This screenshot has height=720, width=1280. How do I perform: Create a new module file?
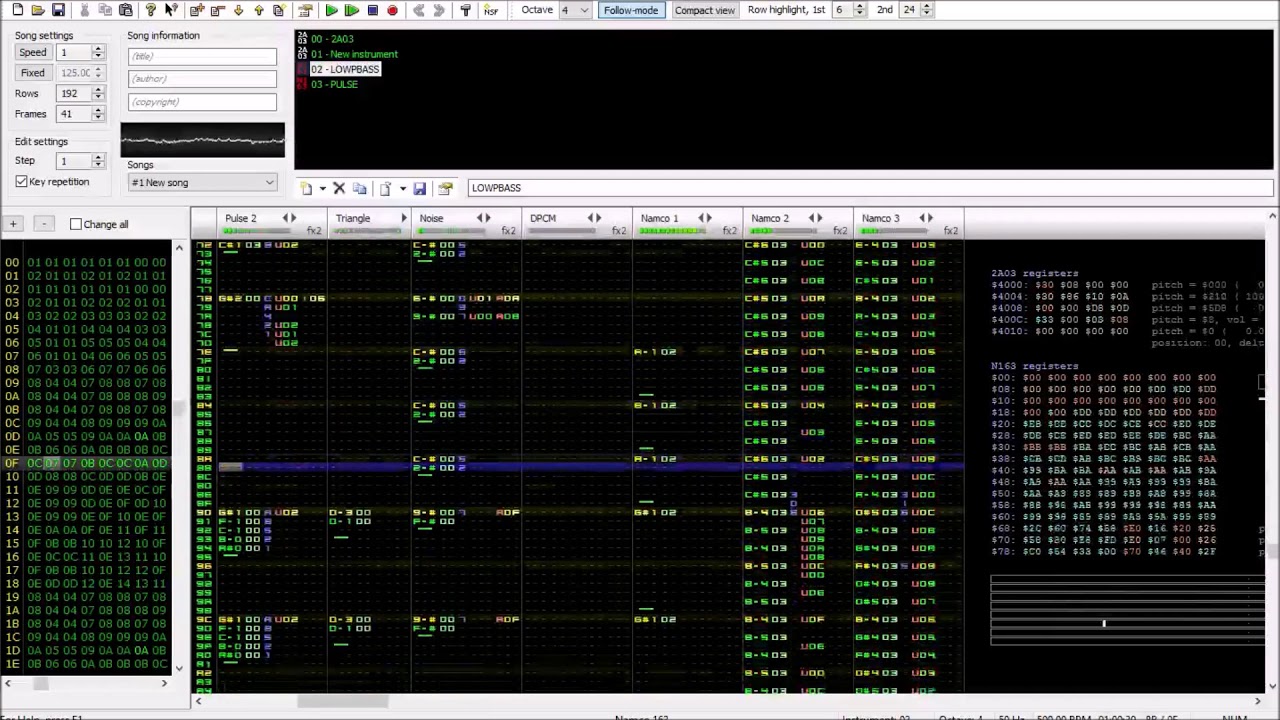coord(17,10)
